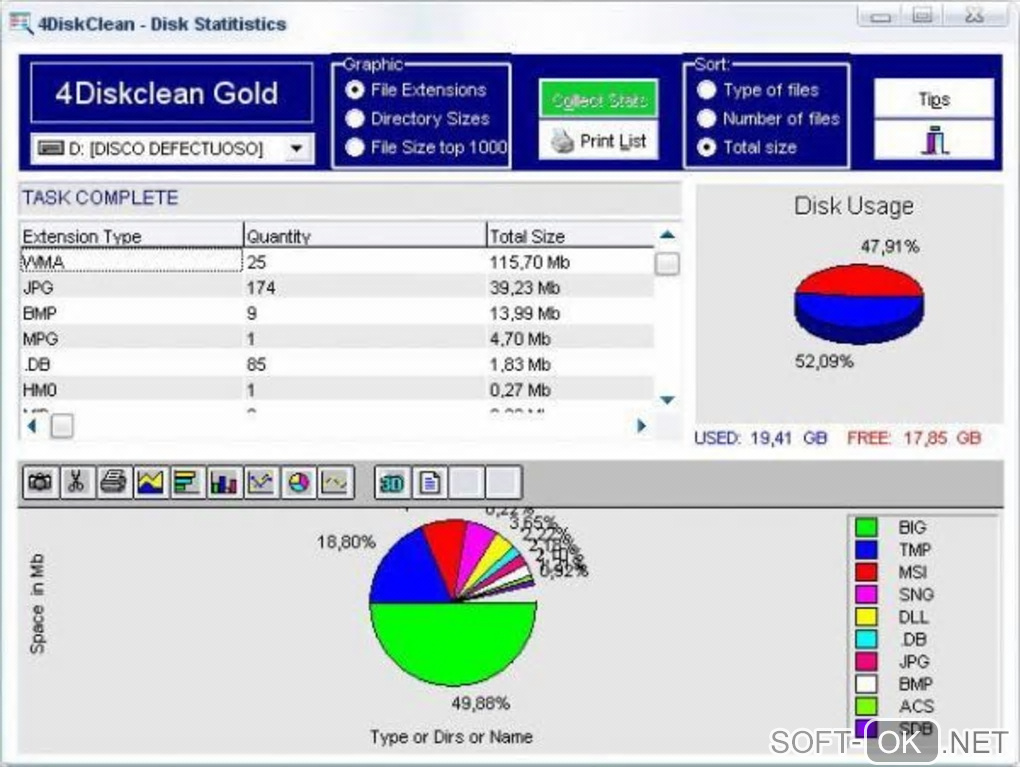Screen dimensions: 1020x767
Task: Click the camera snapshot chart icon
Action: tap(40, 483)
